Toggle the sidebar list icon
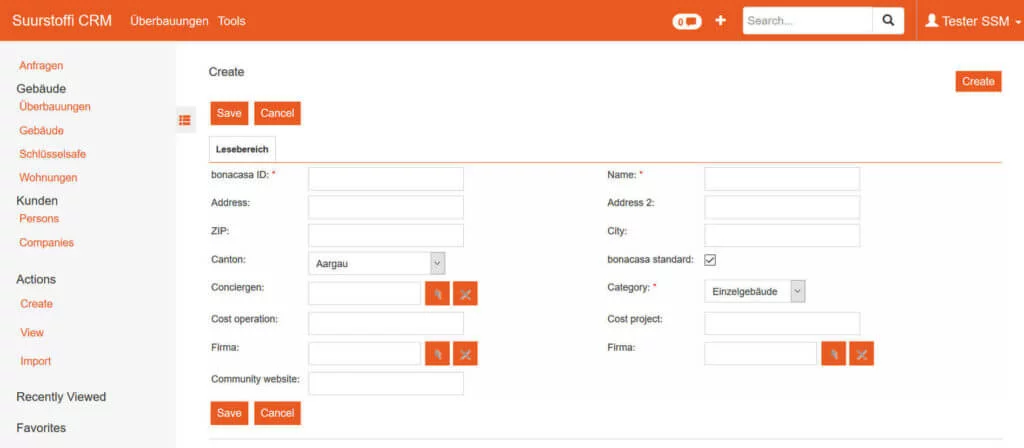 [x=185, y=120]
